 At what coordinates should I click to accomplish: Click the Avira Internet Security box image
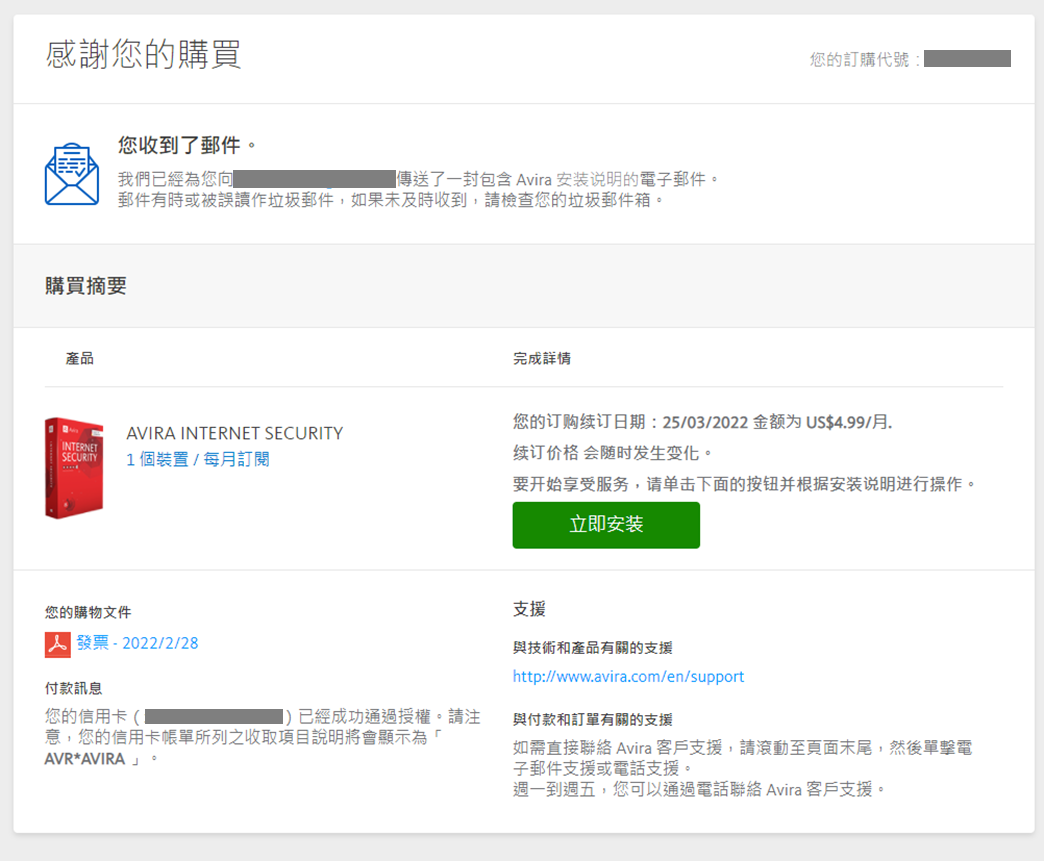pyautogui.click(x=74, y=467)
